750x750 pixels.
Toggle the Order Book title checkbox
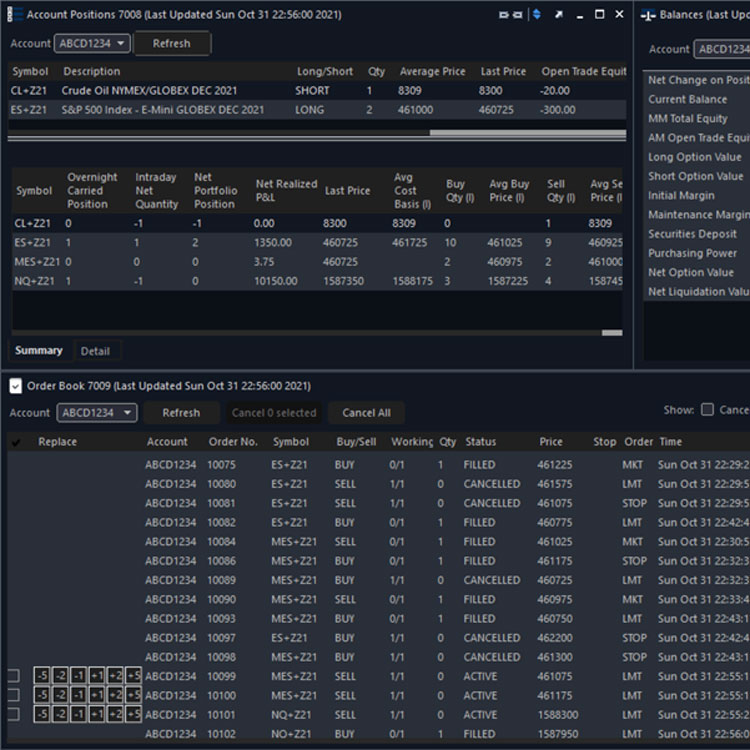click(x=15, y=386)
